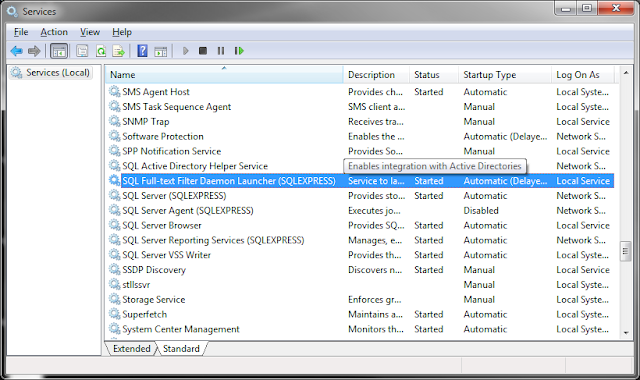The image size is (640, 380).
Task: Click the gear icon beside SSDP Discovery
Action: (114, 269)
